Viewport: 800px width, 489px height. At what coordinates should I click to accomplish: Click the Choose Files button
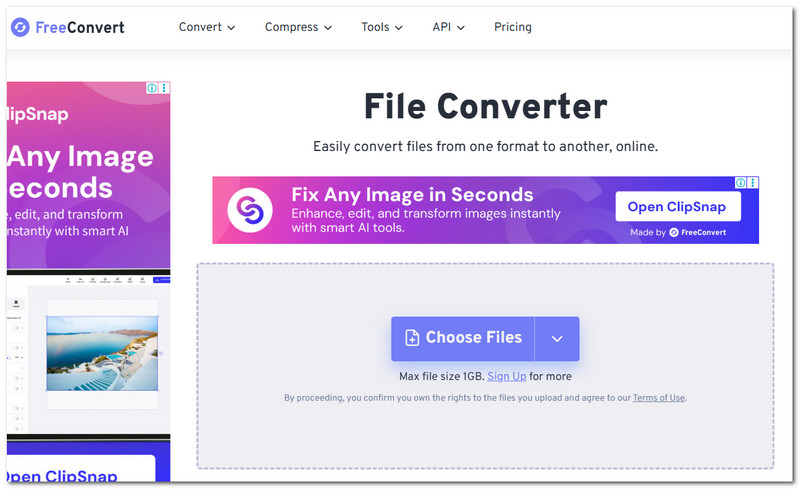[463, 338]
